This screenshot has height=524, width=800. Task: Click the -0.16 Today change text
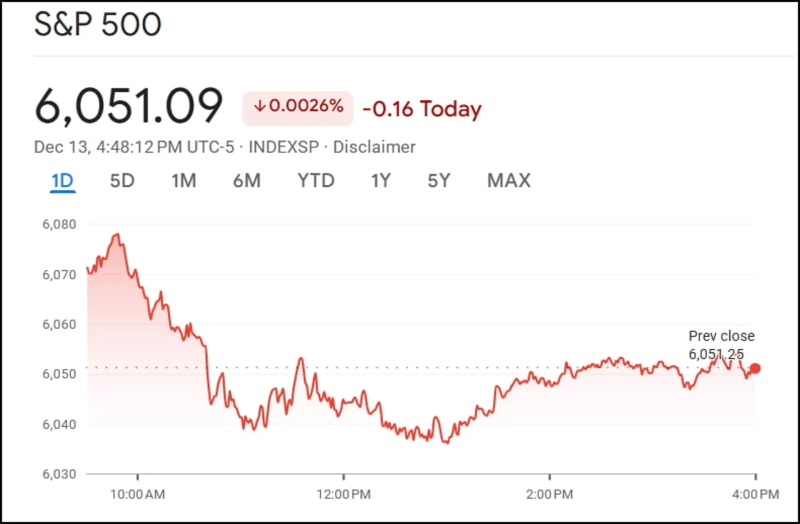[421, 109]
